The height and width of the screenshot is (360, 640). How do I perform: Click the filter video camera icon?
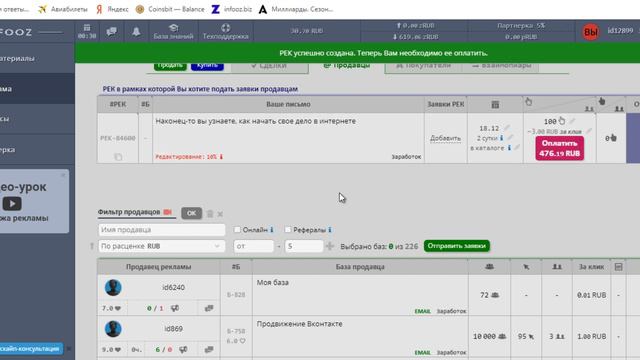(x=167, y=212)
